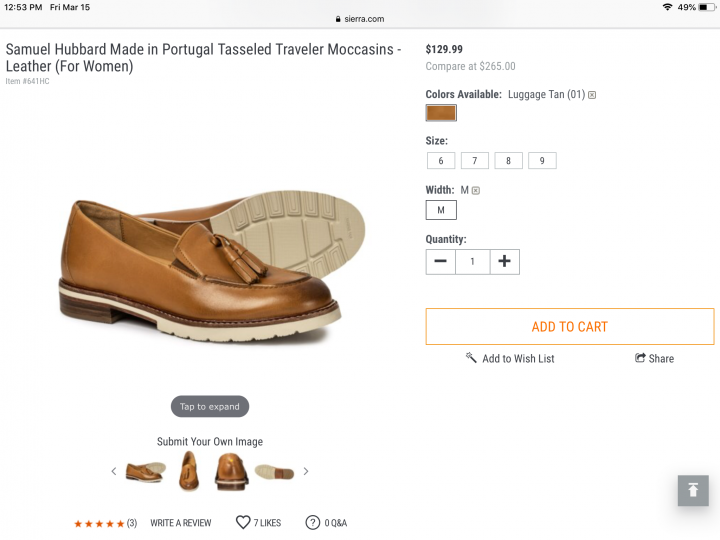Click the Compare at $265.00 text
720x540 pixels.
click(470, 66)
